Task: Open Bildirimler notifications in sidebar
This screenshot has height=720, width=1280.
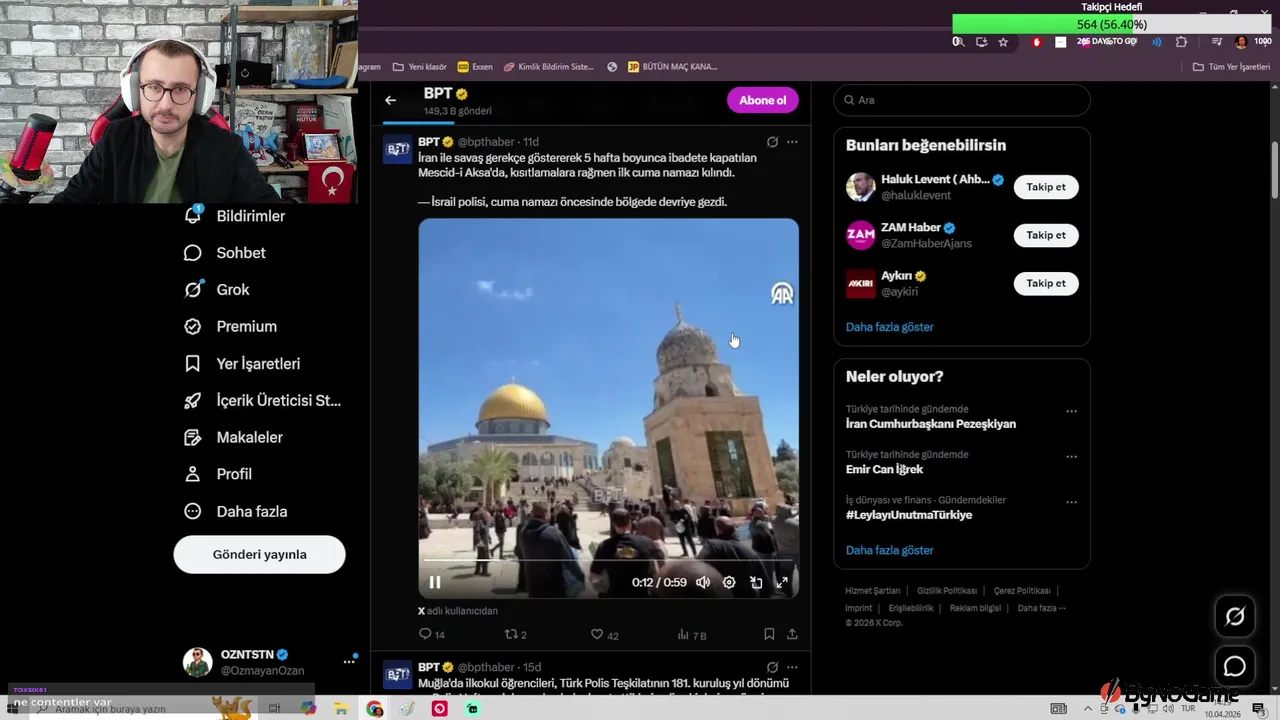Action: point(235,216)
